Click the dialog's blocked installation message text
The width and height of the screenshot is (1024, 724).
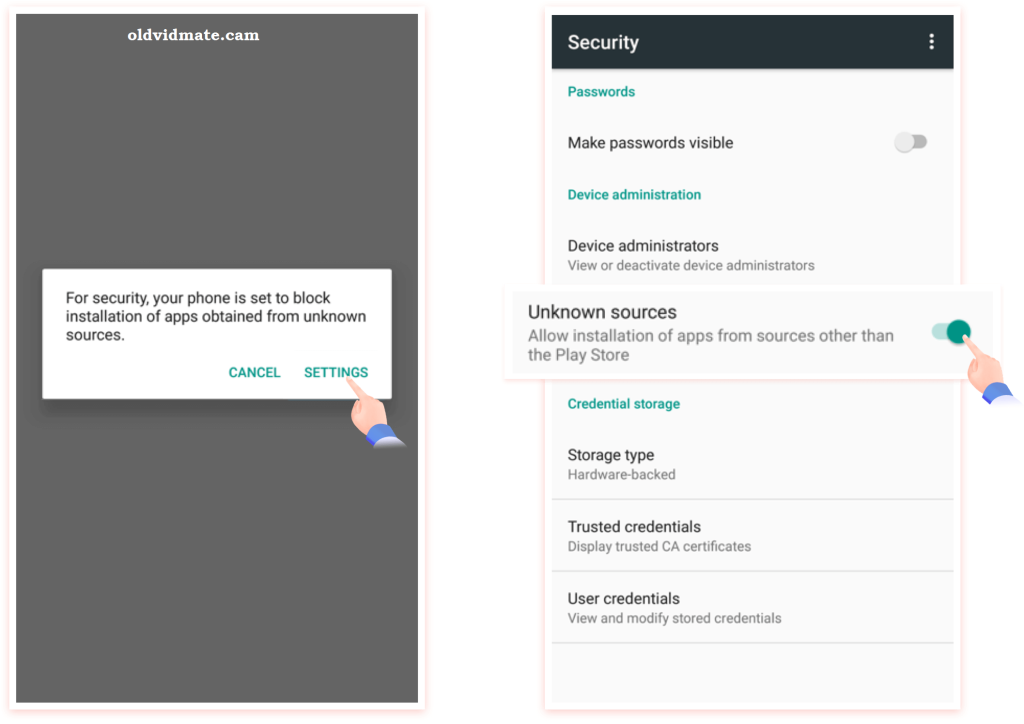216,316
